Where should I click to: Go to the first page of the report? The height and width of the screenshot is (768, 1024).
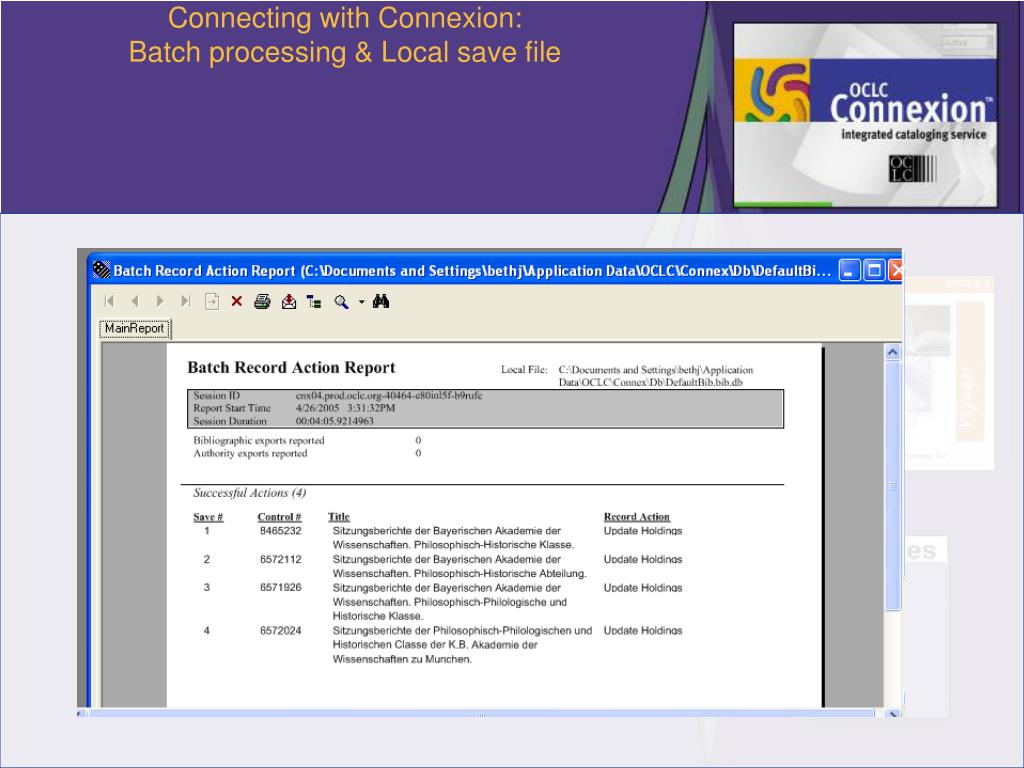109,301
